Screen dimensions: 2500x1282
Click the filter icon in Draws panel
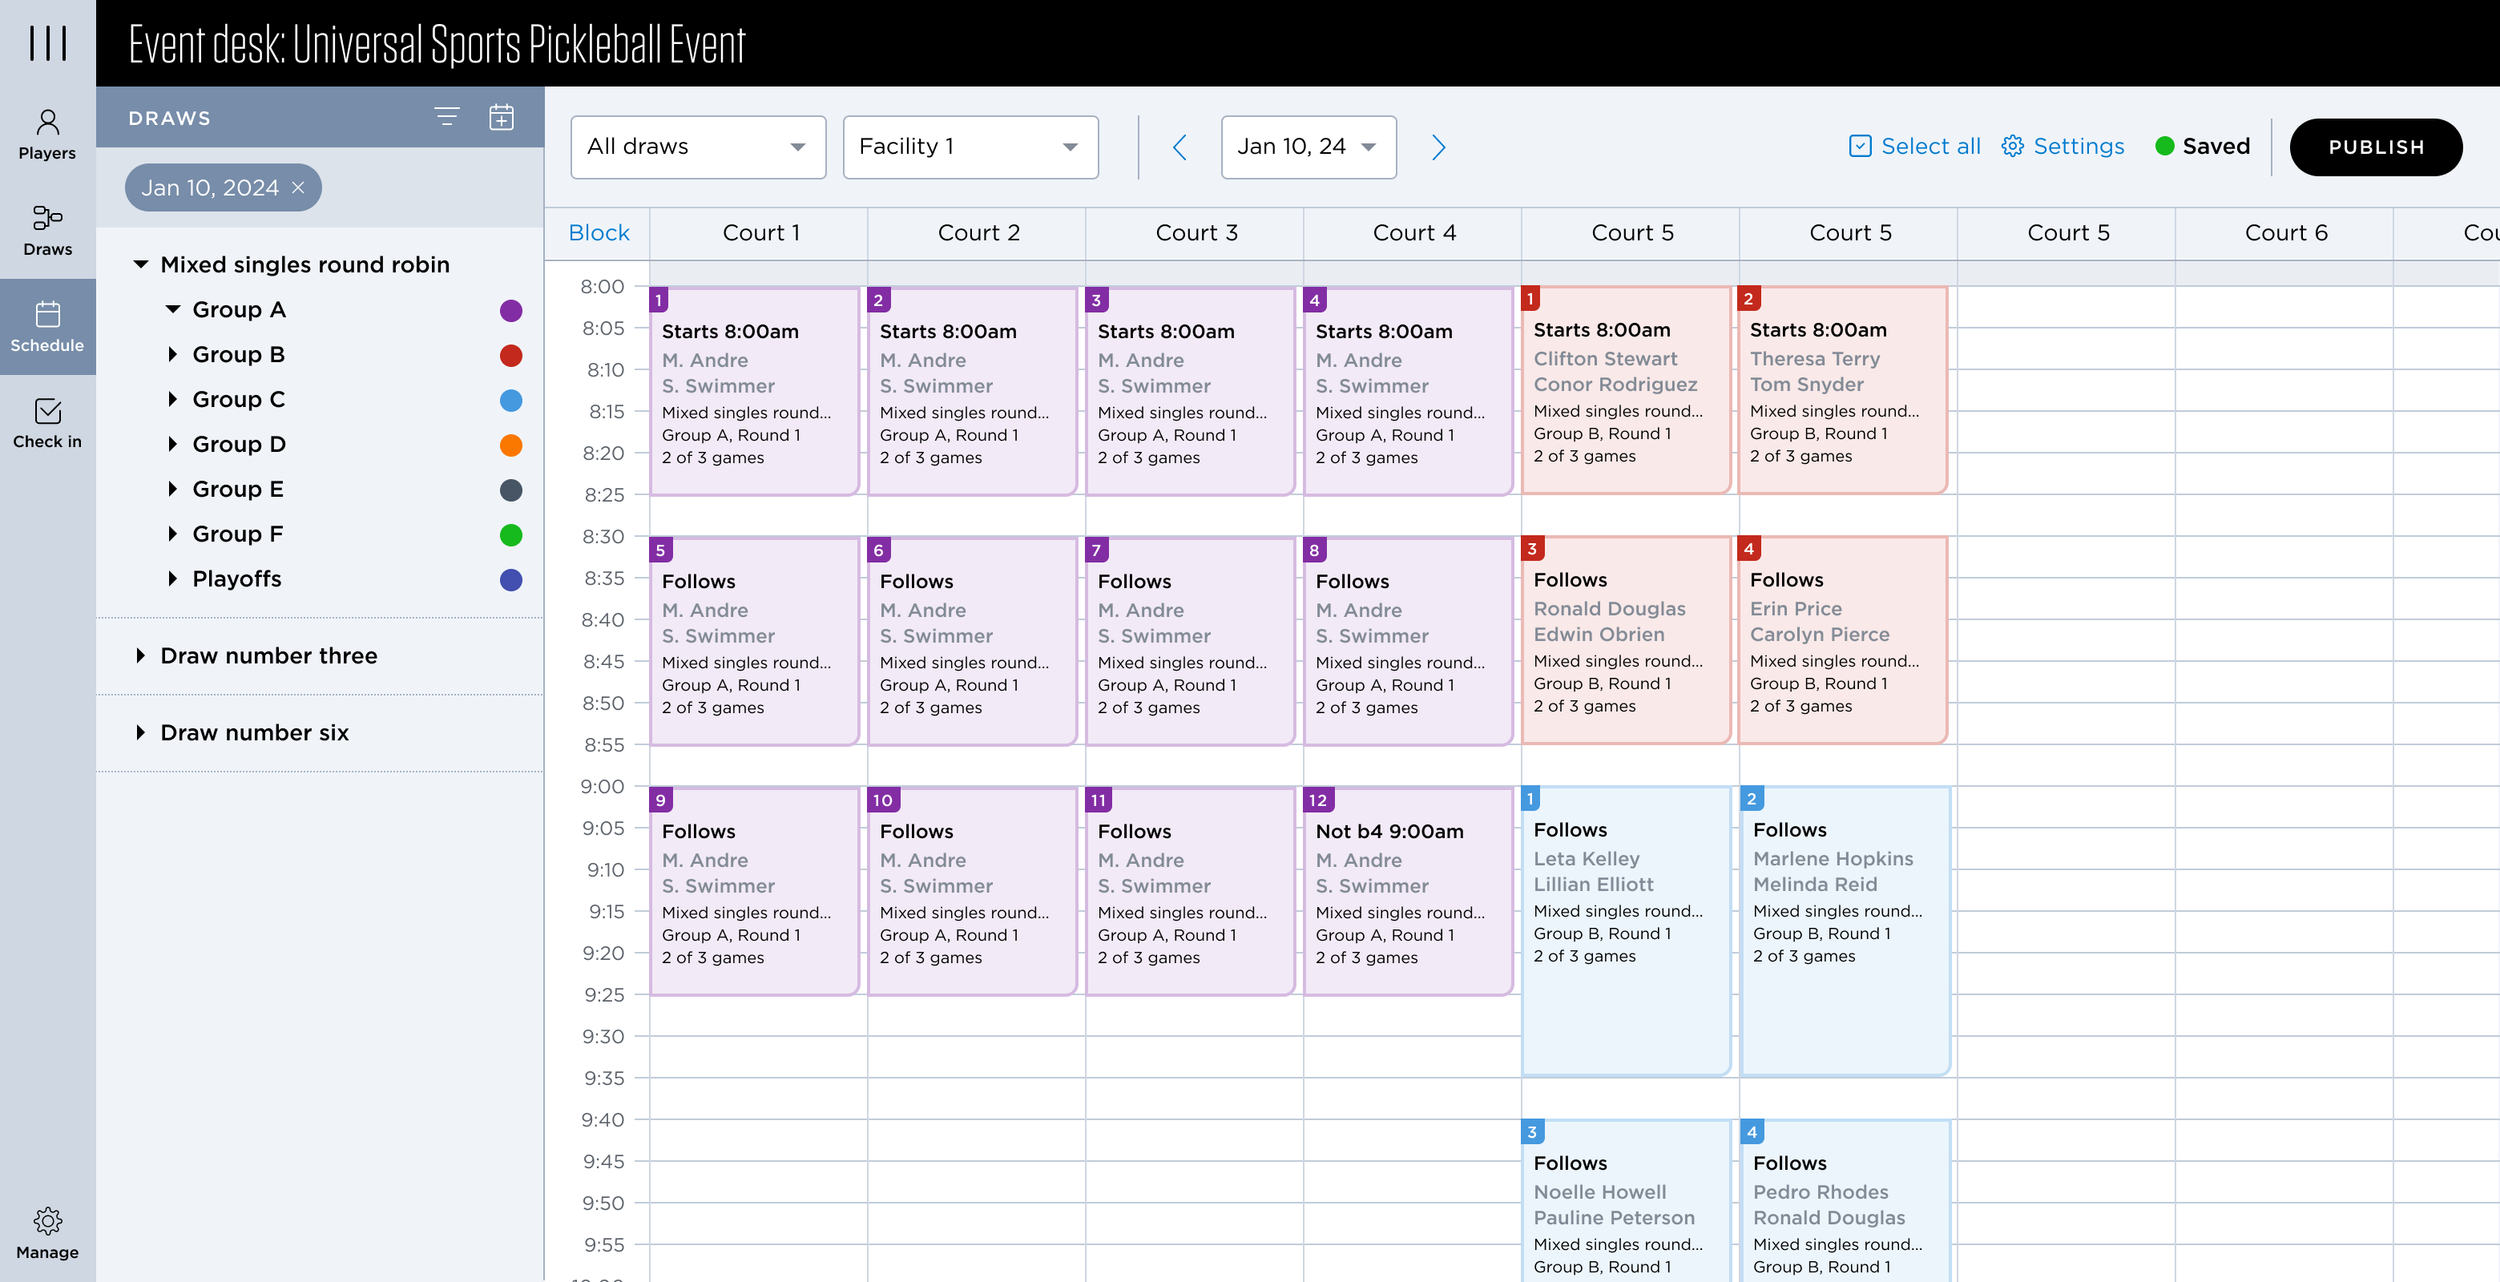click(x=447, y=117)
